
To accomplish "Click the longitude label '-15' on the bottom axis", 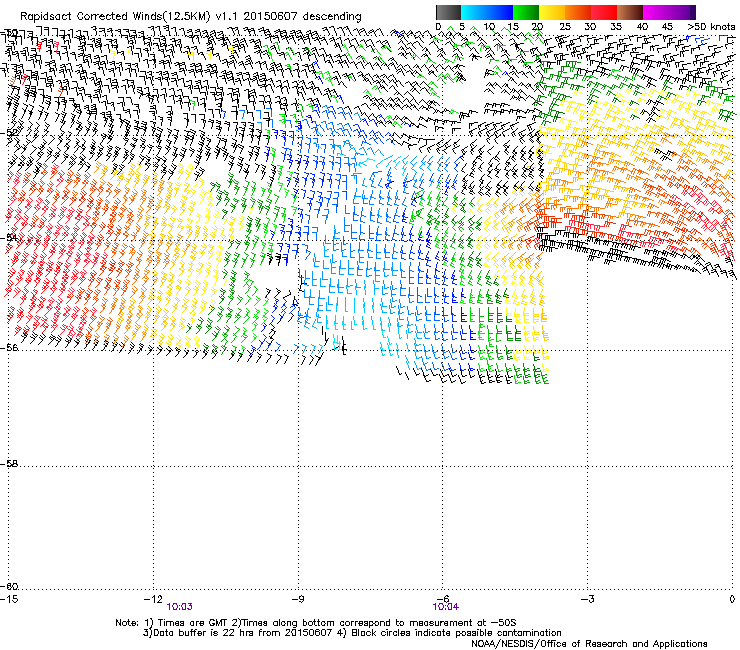I will tap(9, 599).
